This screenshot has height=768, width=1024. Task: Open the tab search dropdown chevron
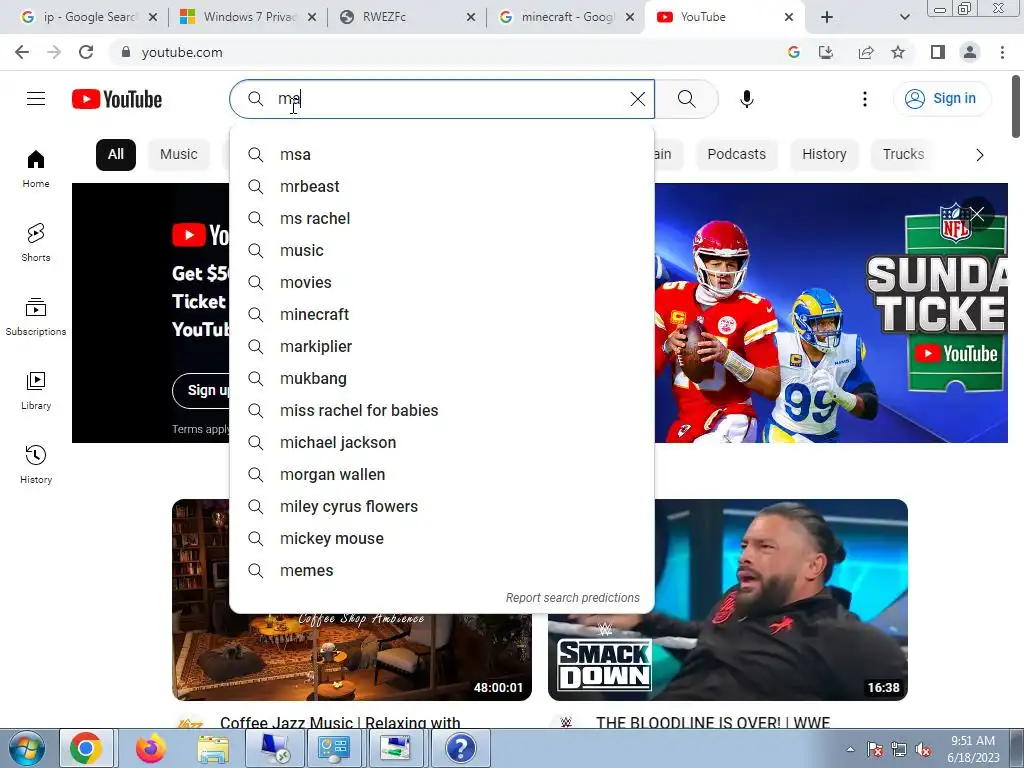[904, 17]
